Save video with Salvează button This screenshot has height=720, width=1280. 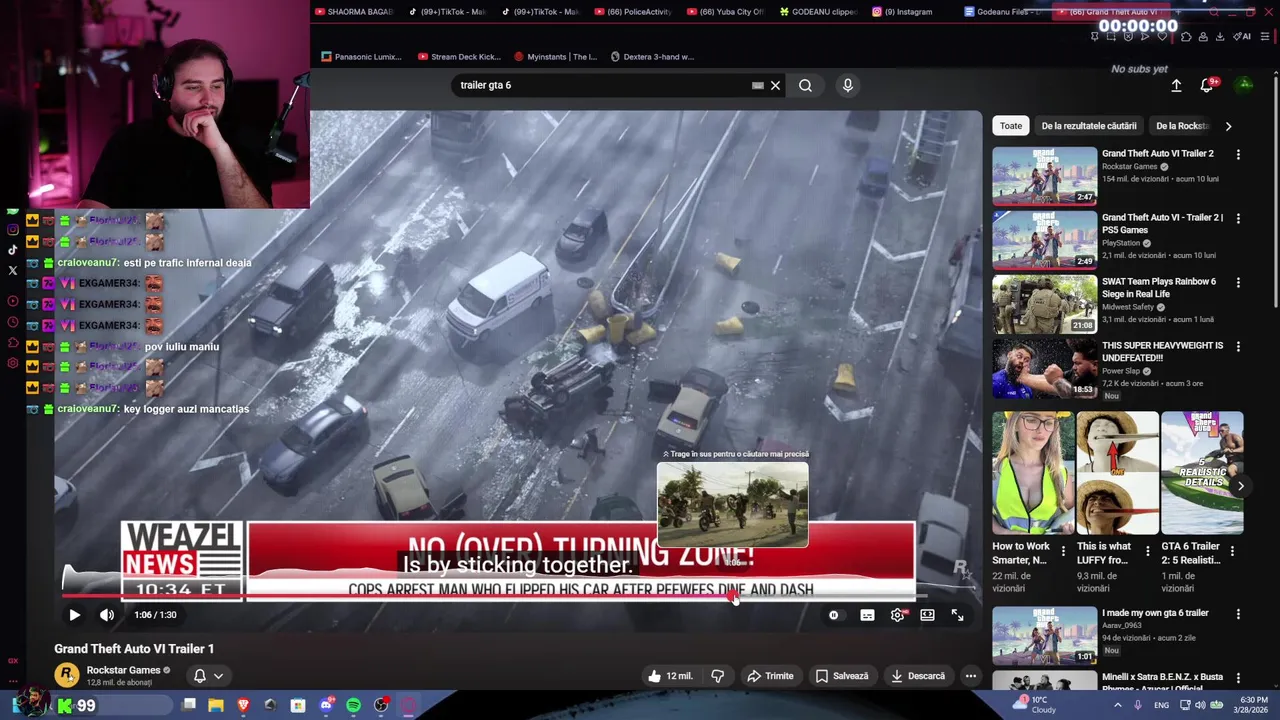coord(841,676)
